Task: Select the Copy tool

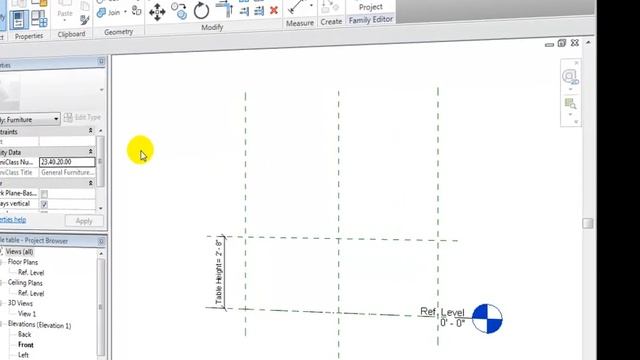Action: pos(179,11)
